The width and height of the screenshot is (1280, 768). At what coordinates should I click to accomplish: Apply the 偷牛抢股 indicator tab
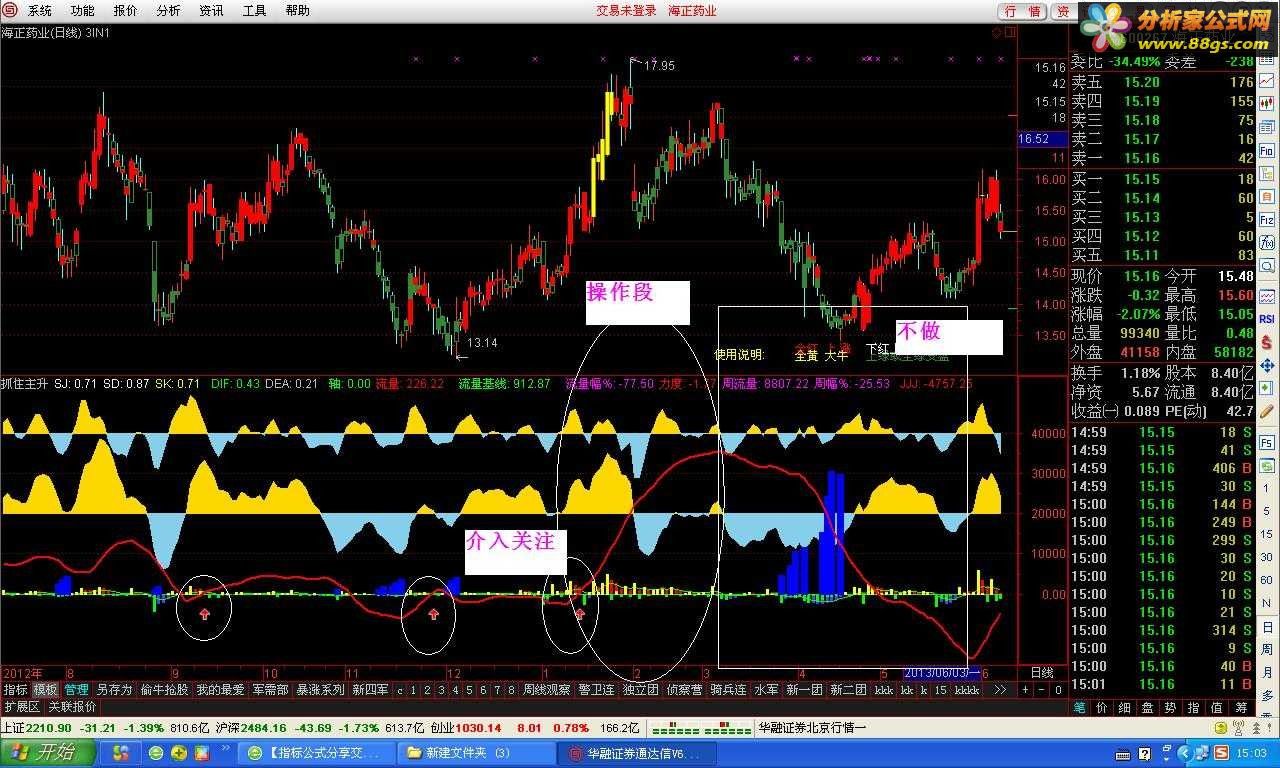click(164, 690)
